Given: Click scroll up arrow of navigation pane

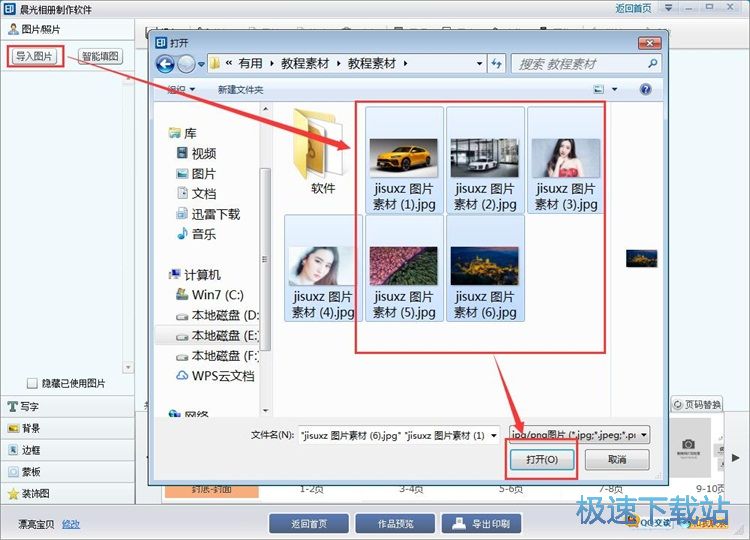Looking at the screenshot, I should click(x=265, y=110).
